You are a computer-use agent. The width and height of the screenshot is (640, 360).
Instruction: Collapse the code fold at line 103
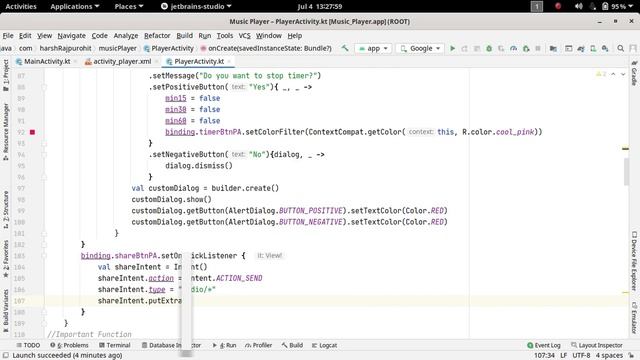pos(44,256)
